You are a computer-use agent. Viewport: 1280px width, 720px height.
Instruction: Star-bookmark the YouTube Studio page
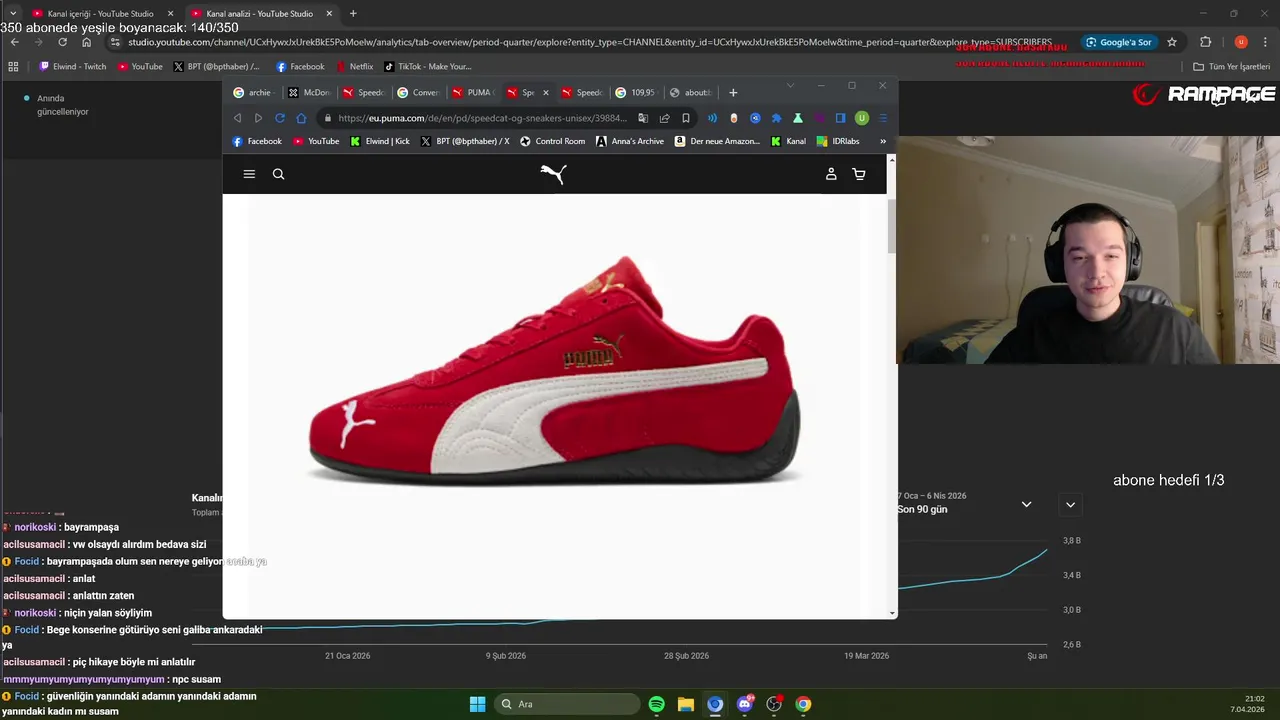[x=1172, y=42]
